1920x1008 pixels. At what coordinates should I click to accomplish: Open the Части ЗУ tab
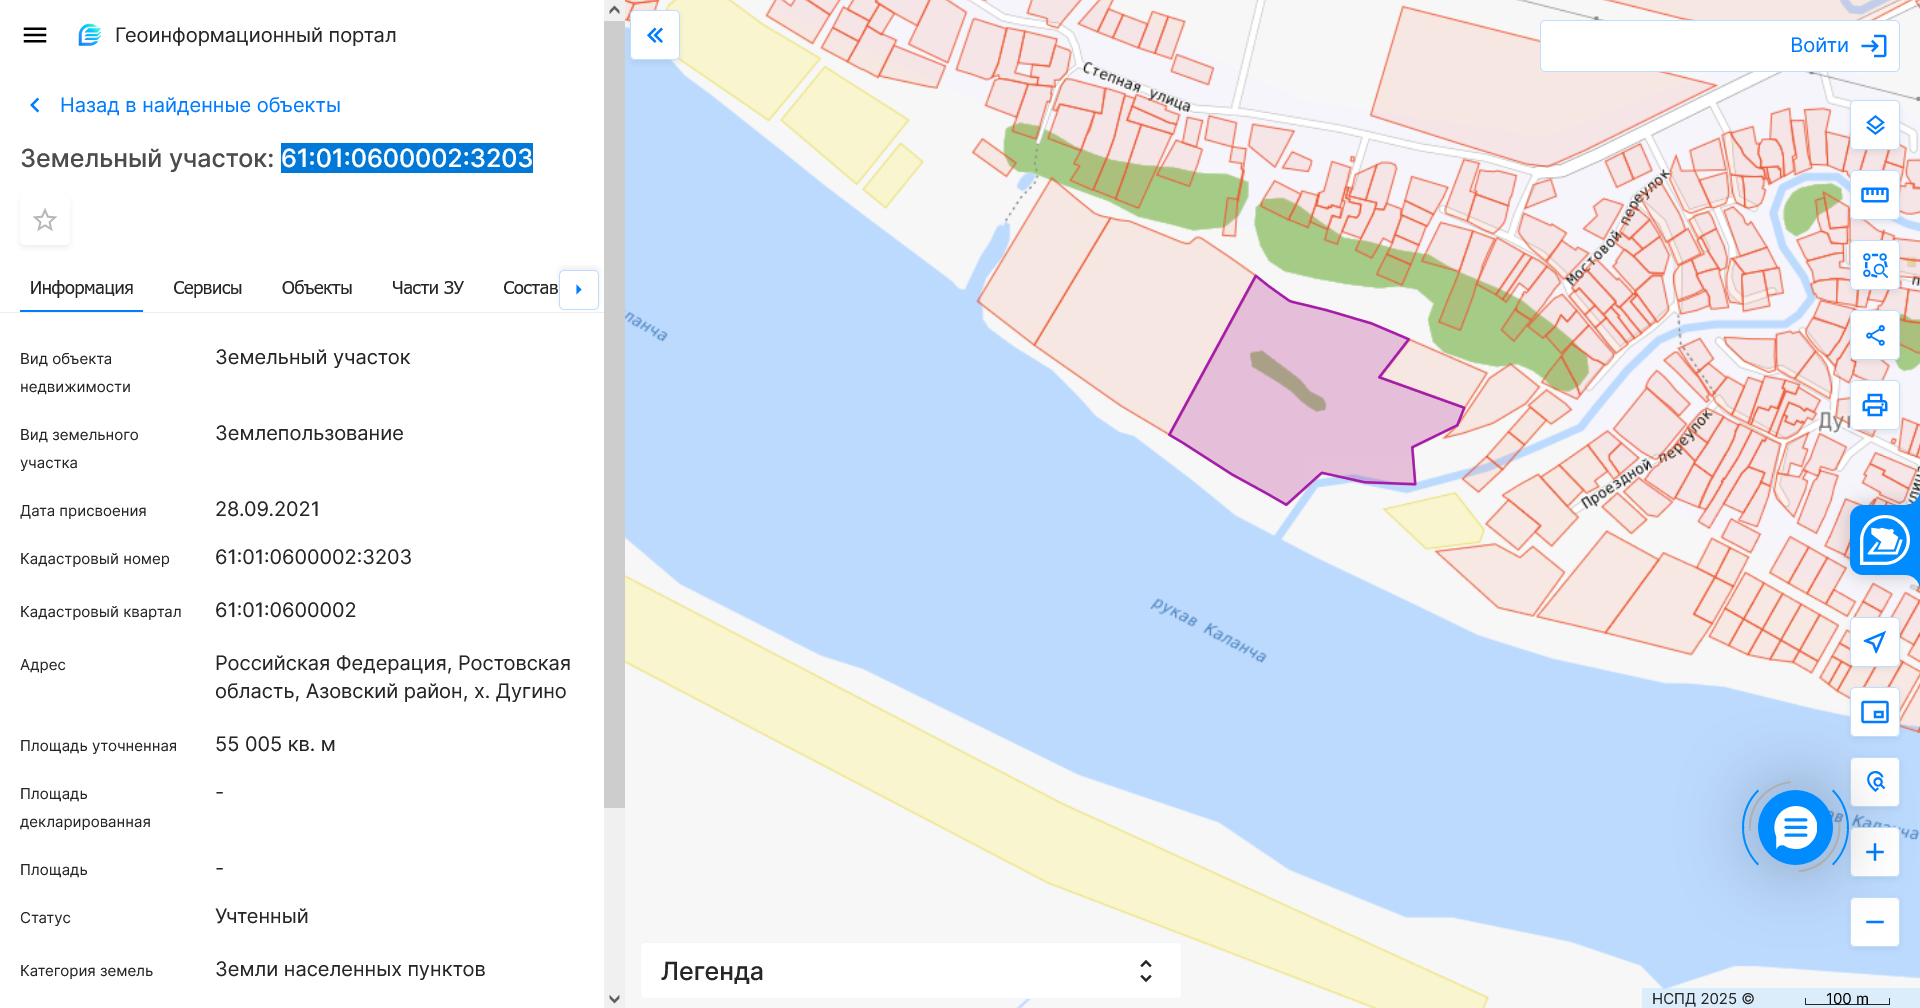tap(428, 288)
